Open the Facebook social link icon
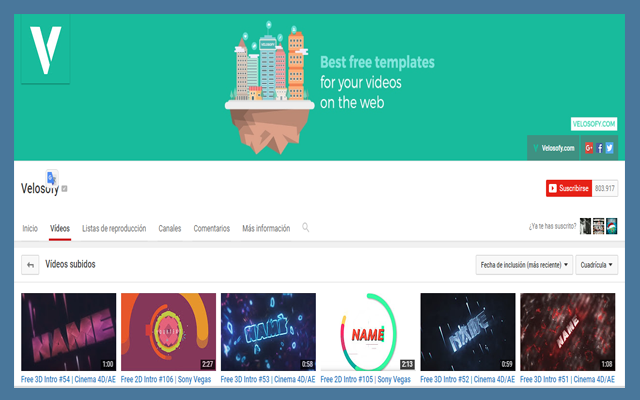 coord(600,148)
